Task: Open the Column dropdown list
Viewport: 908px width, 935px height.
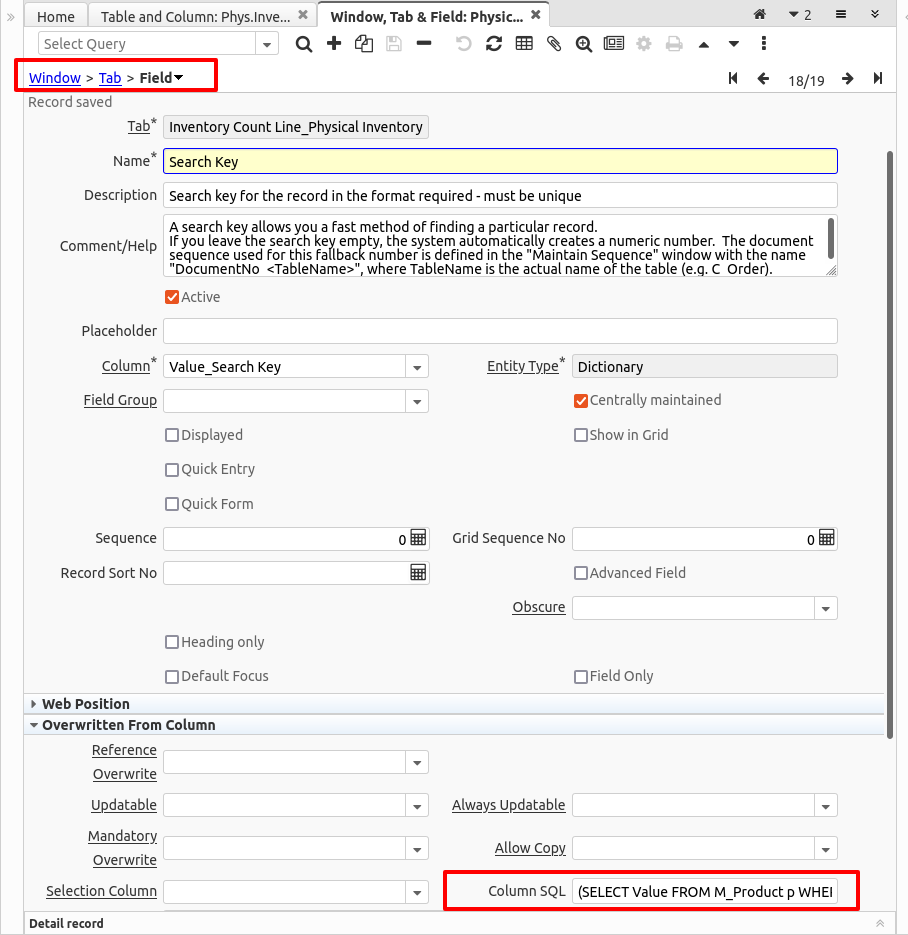Action: [x=417, y=367]
